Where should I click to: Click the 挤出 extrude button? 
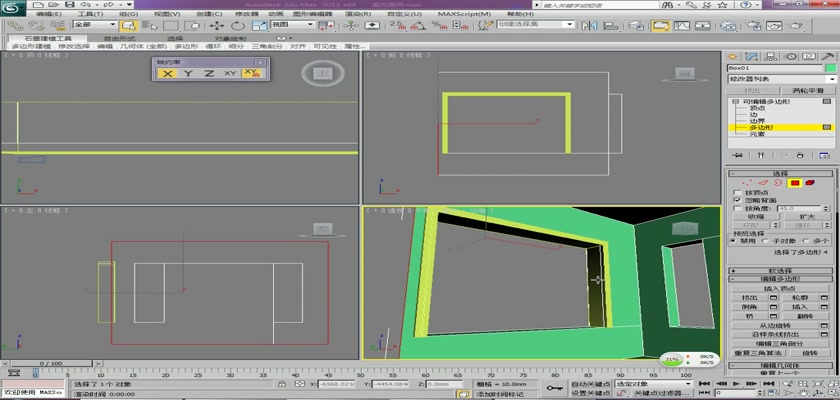coord(749,297)
